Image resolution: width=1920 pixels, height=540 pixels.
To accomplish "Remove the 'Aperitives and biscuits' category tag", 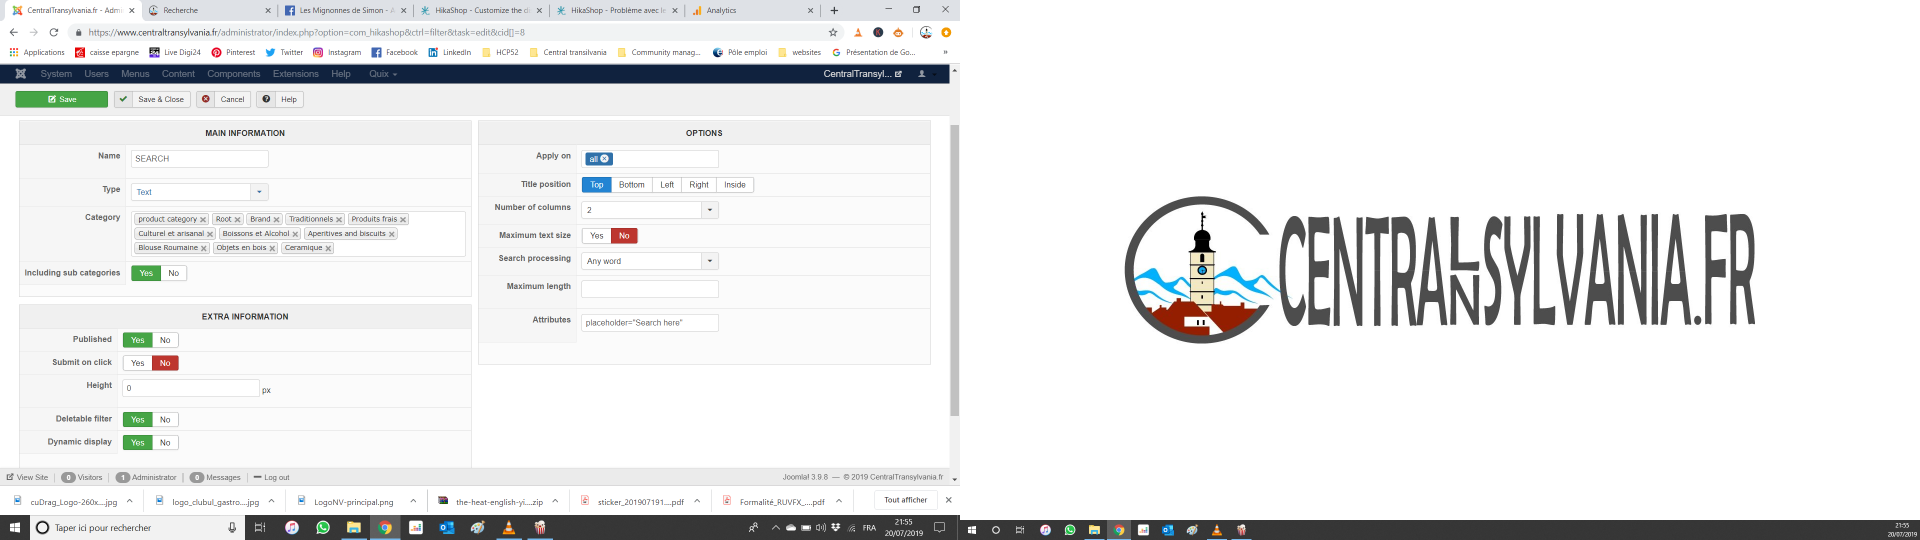I will coord(392,234).
